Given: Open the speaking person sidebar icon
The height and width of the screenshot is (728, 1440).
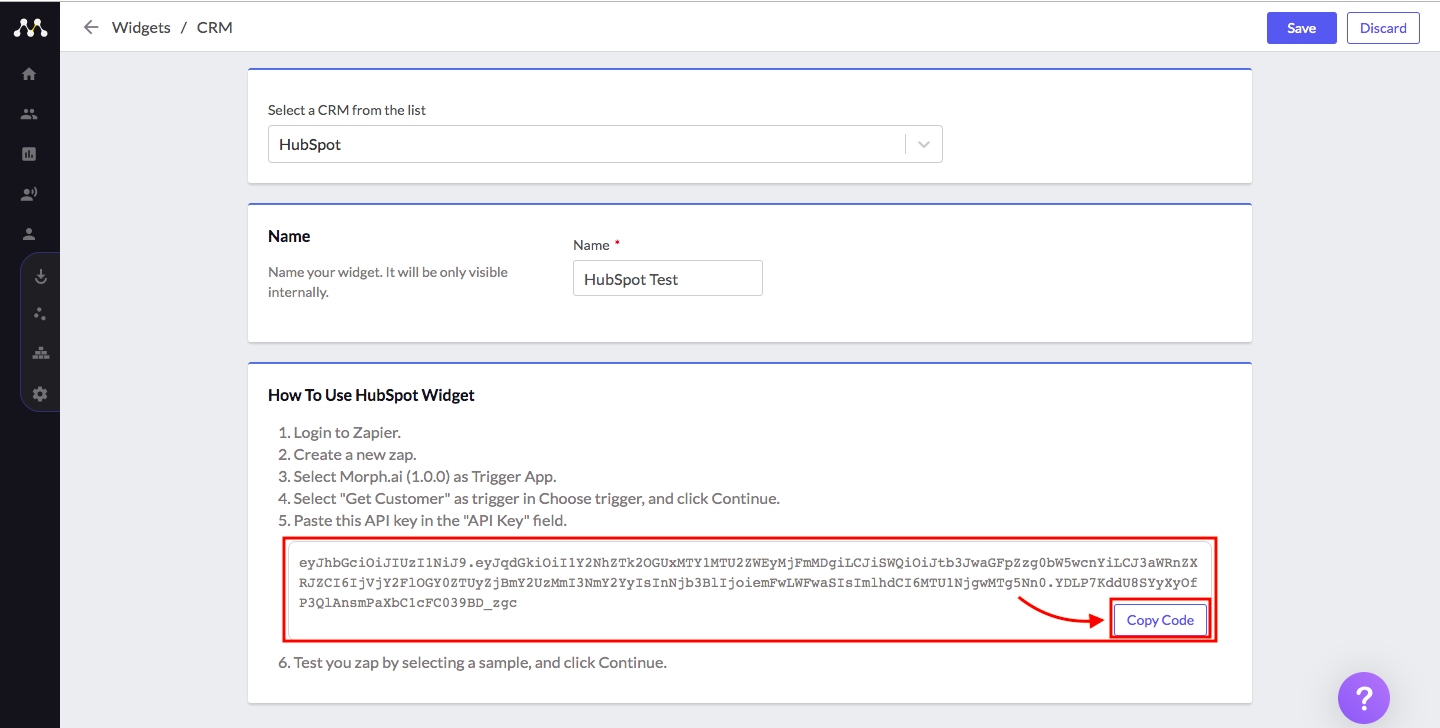Looking at the screenshot, I should coord(29,194).
